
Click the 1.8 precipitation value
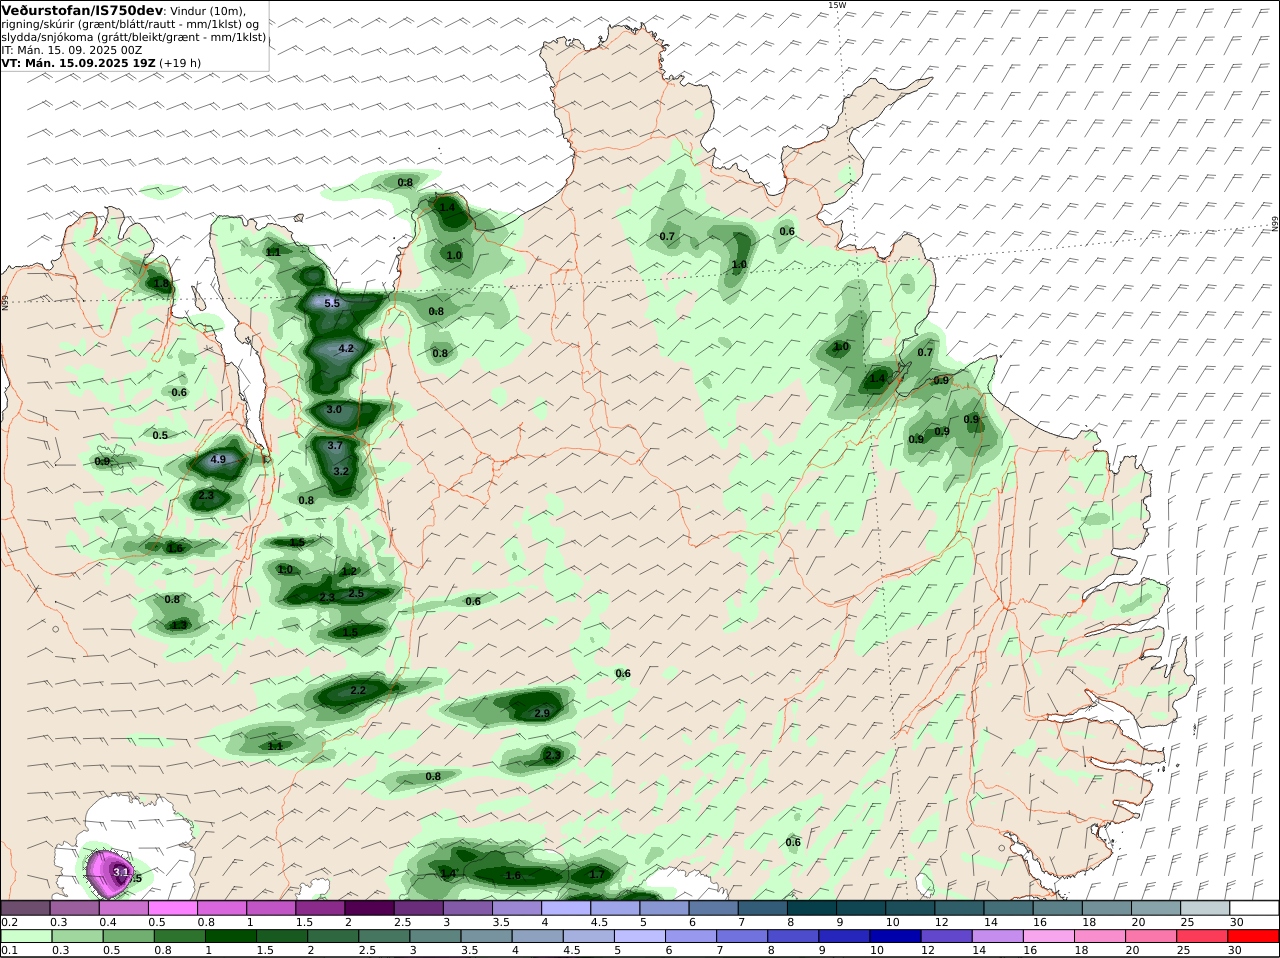click(162, 284)
